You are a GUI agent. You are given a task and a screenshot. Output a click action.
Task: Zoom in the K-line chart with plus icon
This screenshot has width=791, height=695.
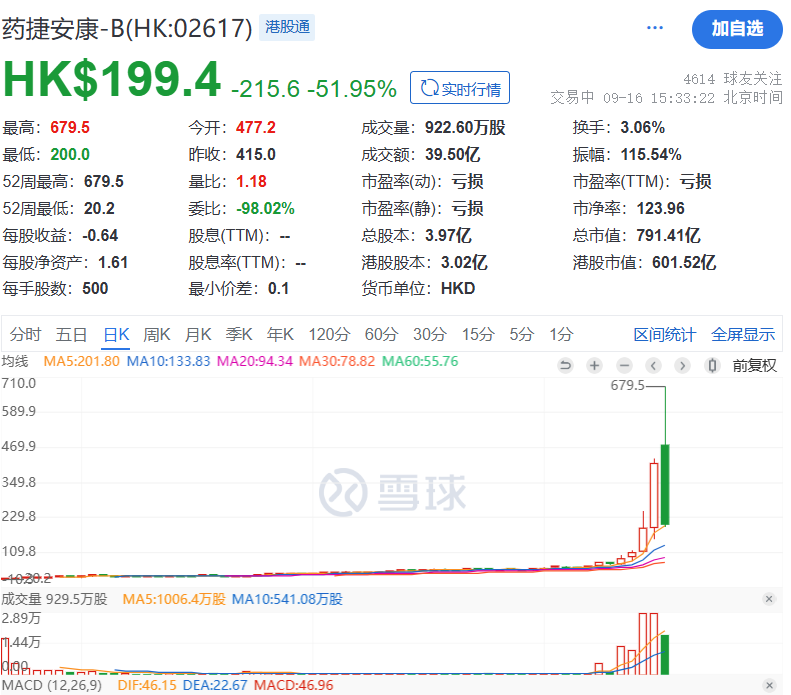tap(594, 365)
